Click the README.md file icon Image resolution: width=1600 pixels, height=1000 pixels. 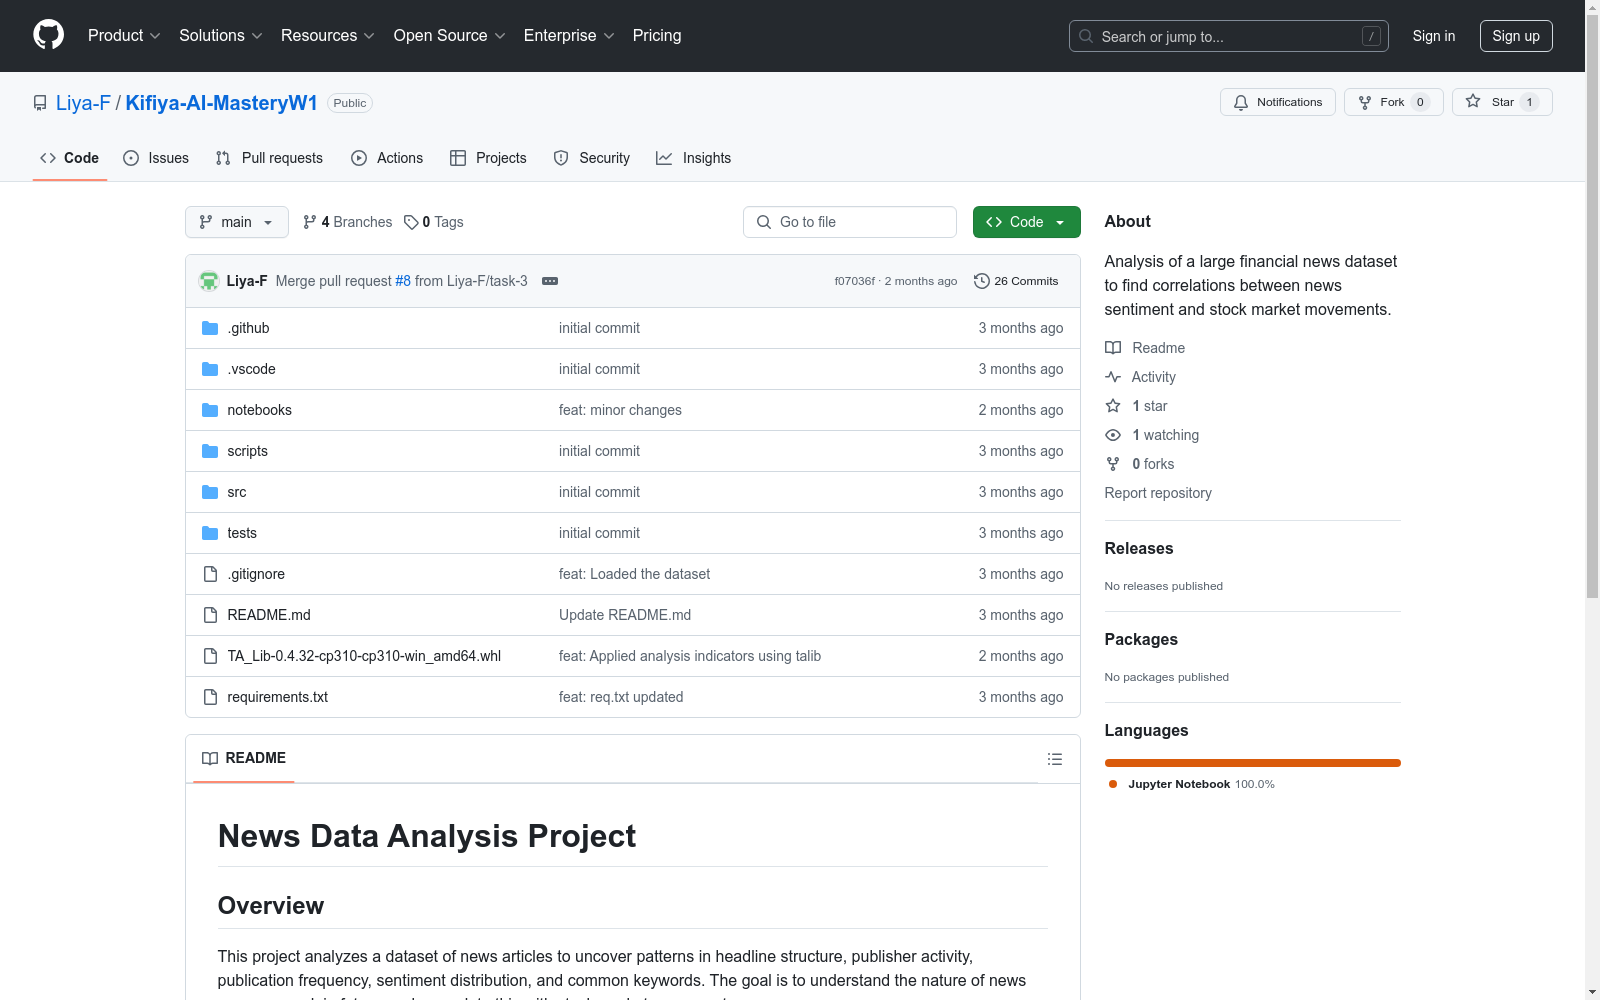tap(210, 615)
